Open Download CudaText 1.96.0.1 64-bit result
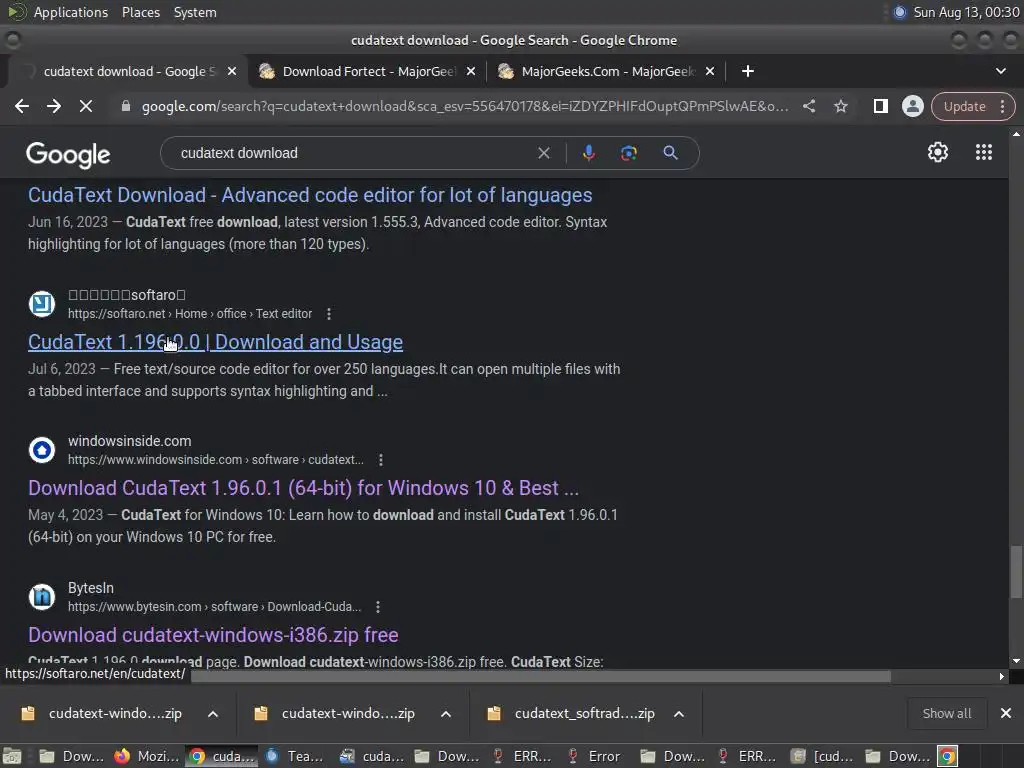Screen dimensions: 1024x768 304,488
